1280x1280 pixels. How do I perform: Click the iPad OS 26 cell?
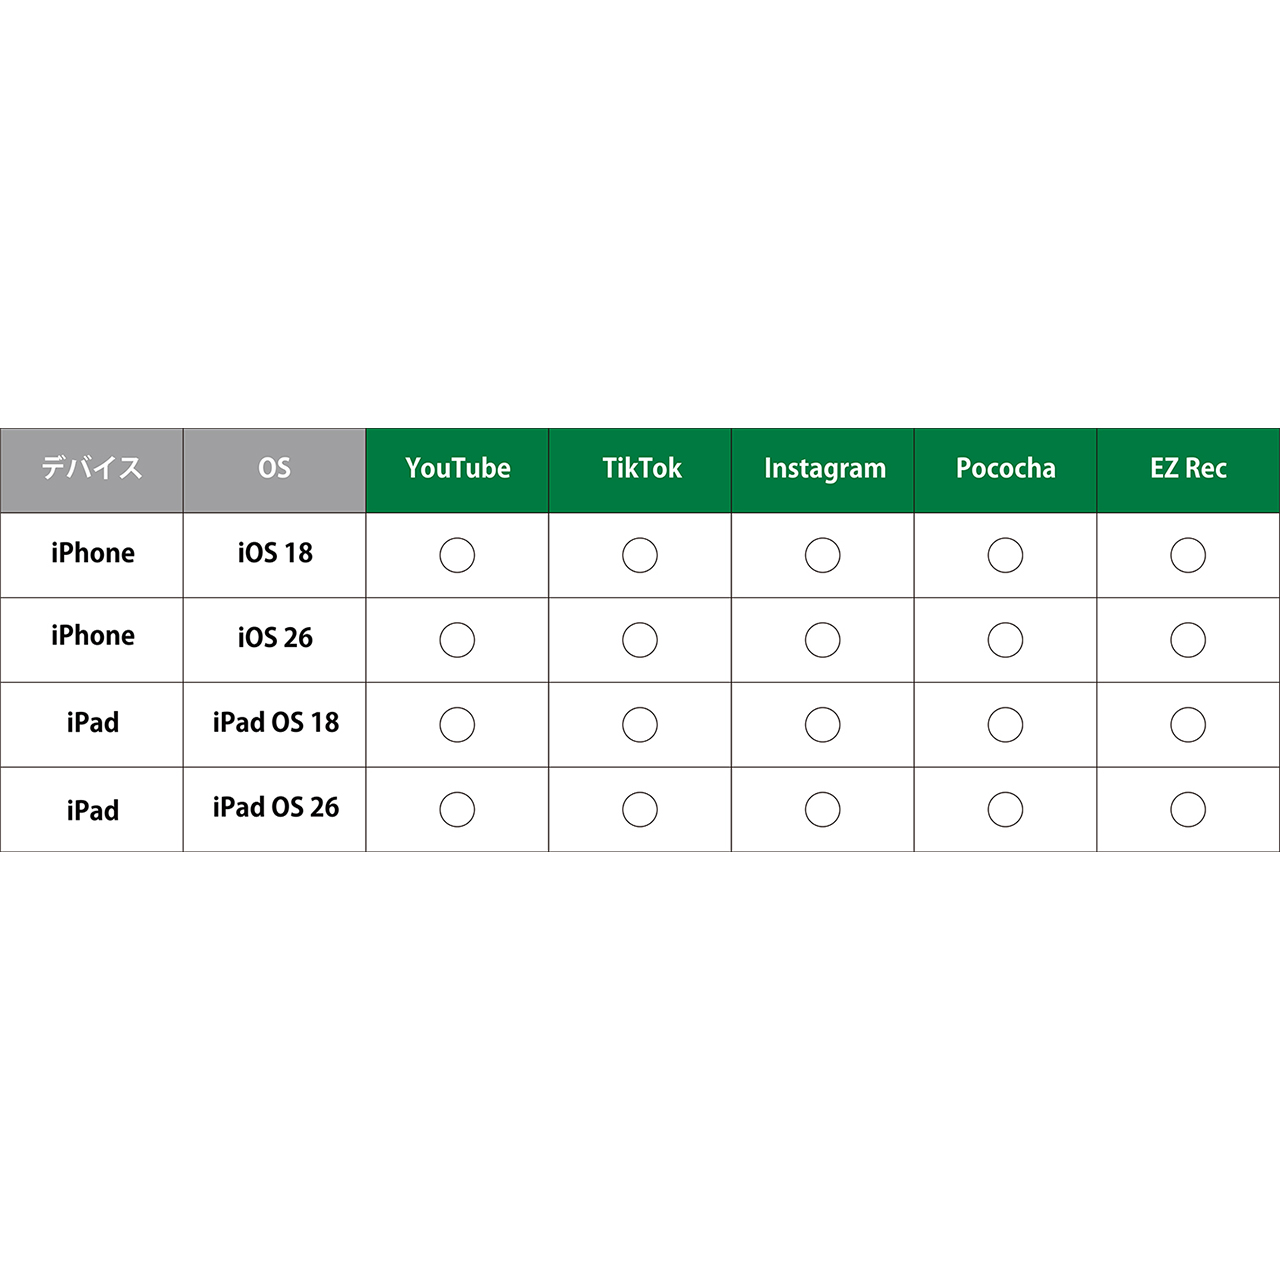[275, 808]
